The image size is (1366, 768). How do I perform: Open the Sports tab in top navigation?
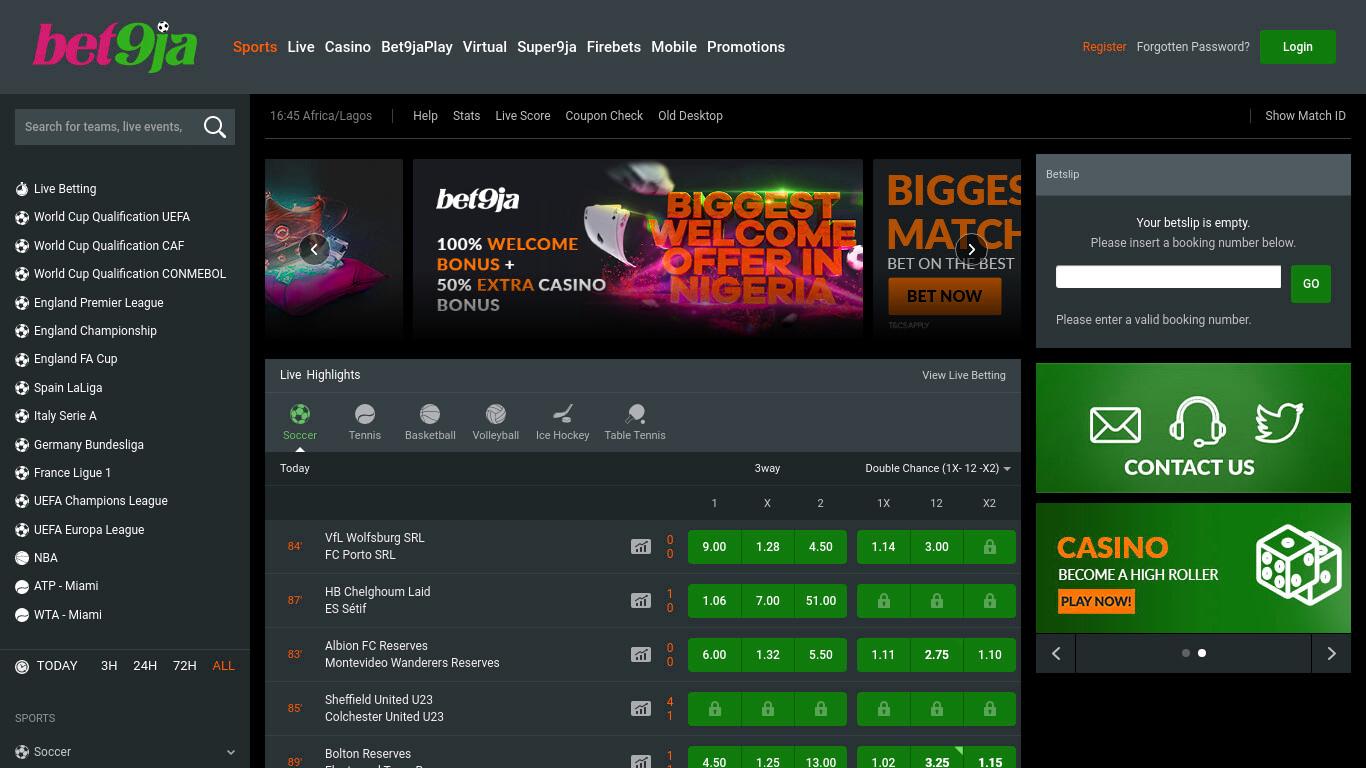click(x=255, y=47)
